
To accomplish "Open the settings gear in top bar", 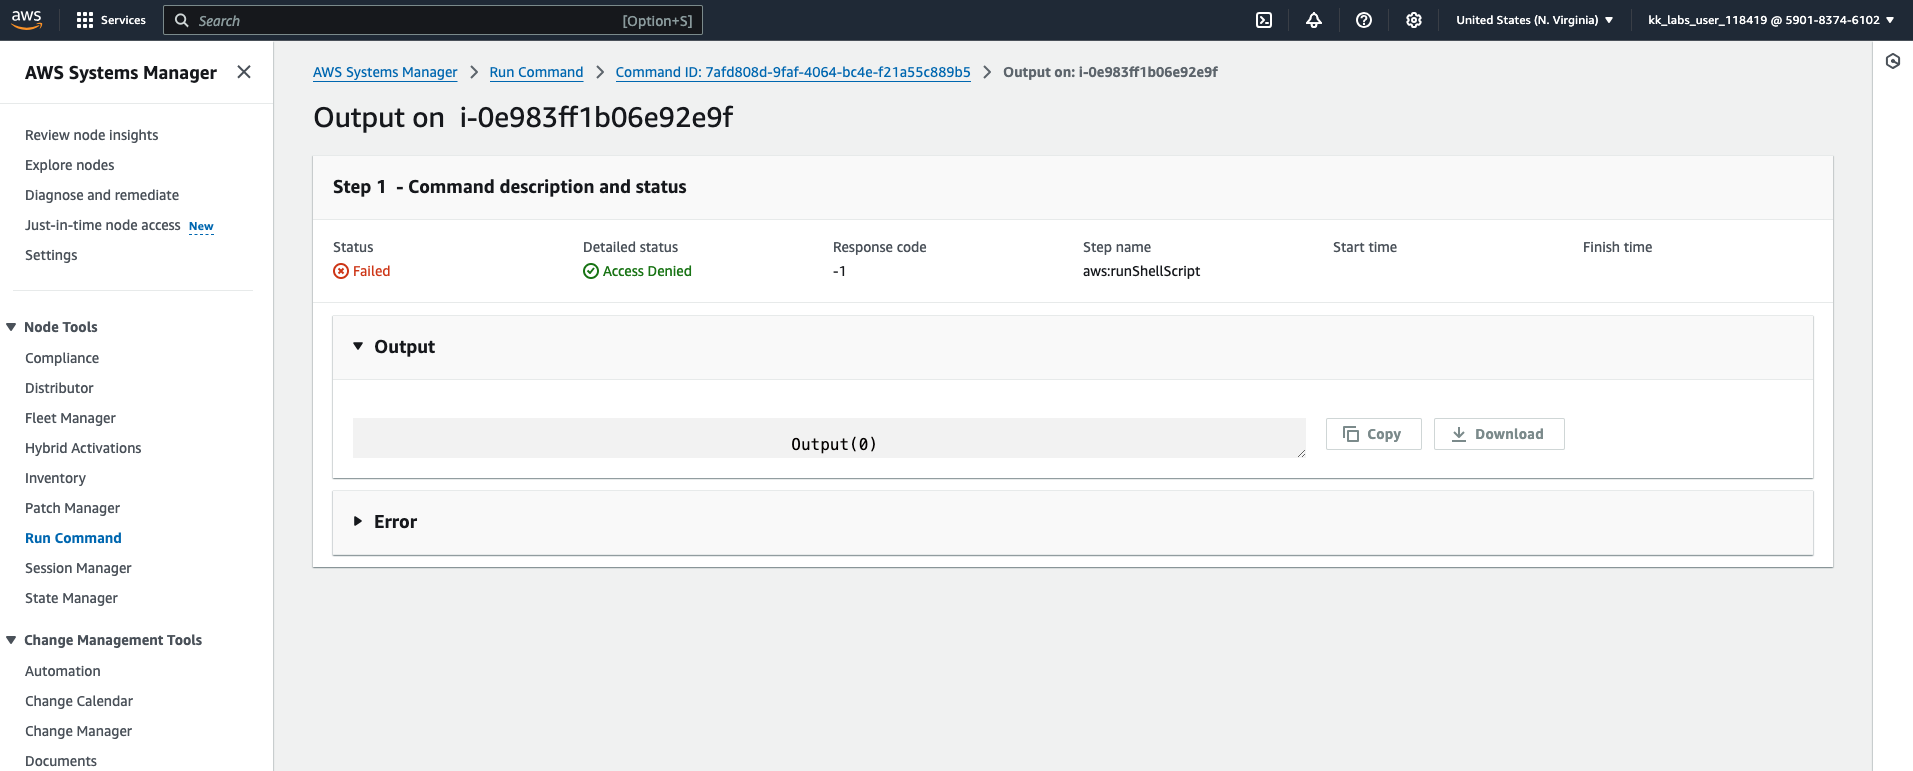I will point(1414,20).
